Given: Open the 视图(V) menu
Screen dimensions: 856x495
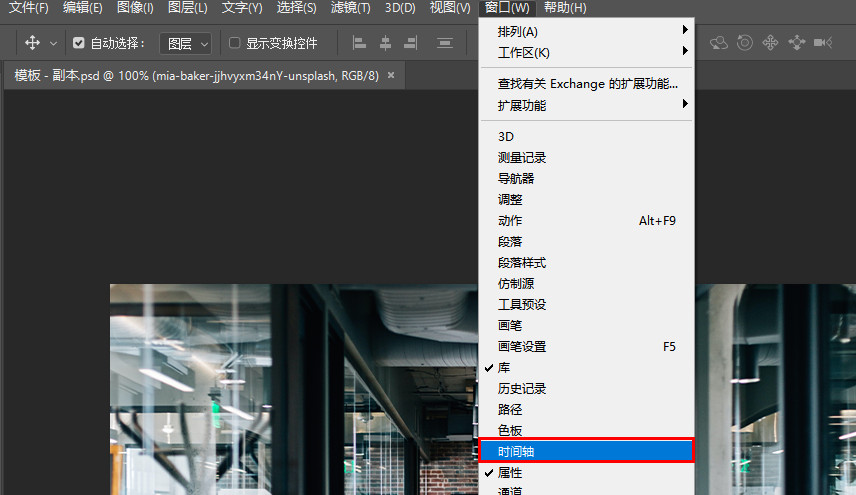Looking at the screenshot, I should tap(450, 8).
